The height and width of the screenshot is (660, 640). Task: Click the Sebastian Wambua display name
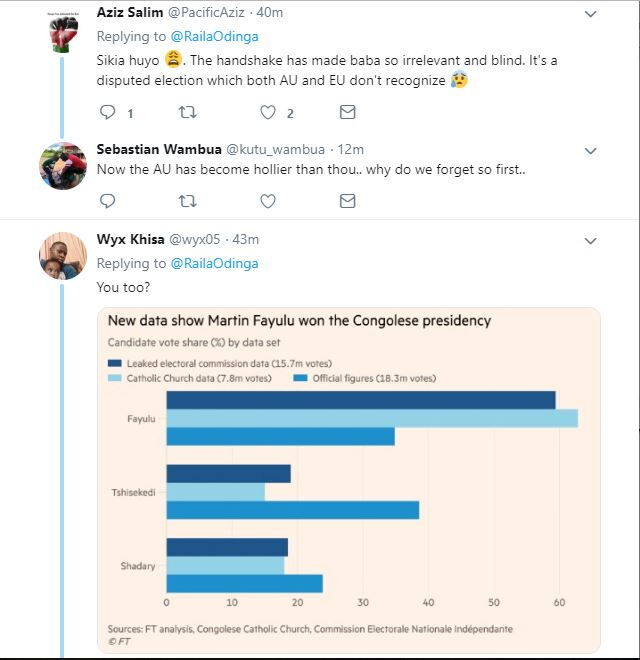[x=159, y=149]
